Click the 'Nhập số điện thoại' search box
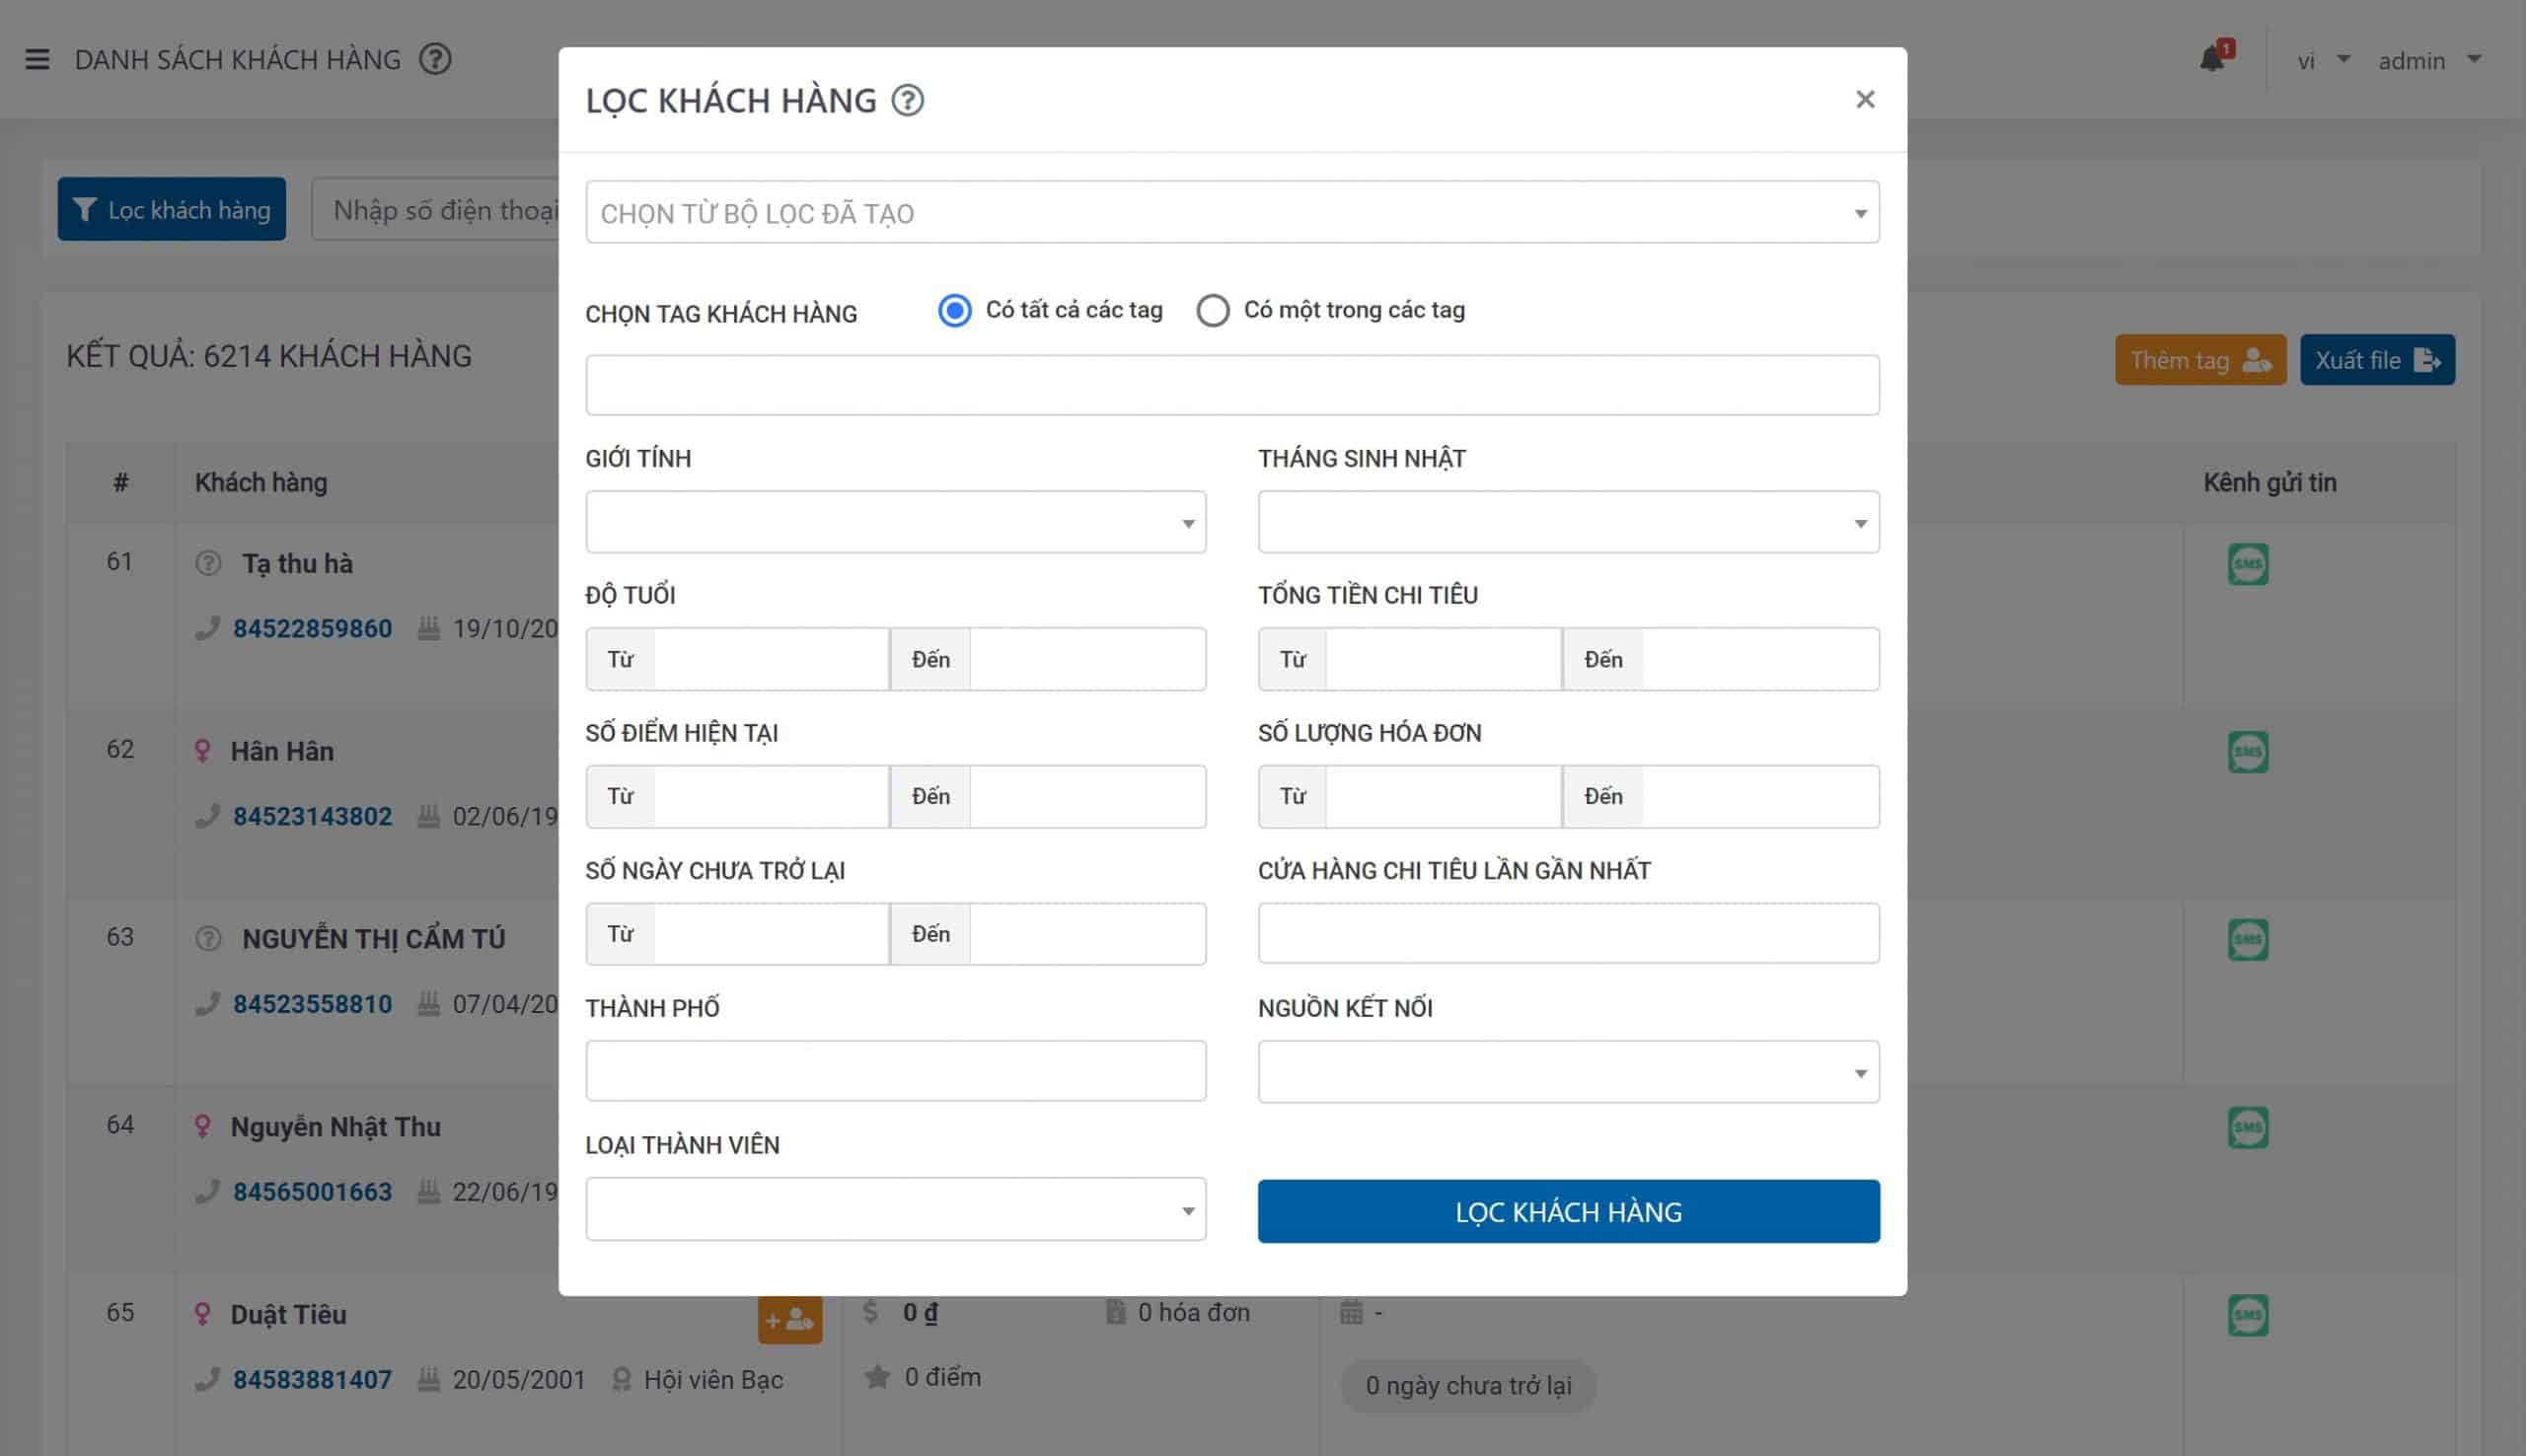 click(x=436, y=209)
